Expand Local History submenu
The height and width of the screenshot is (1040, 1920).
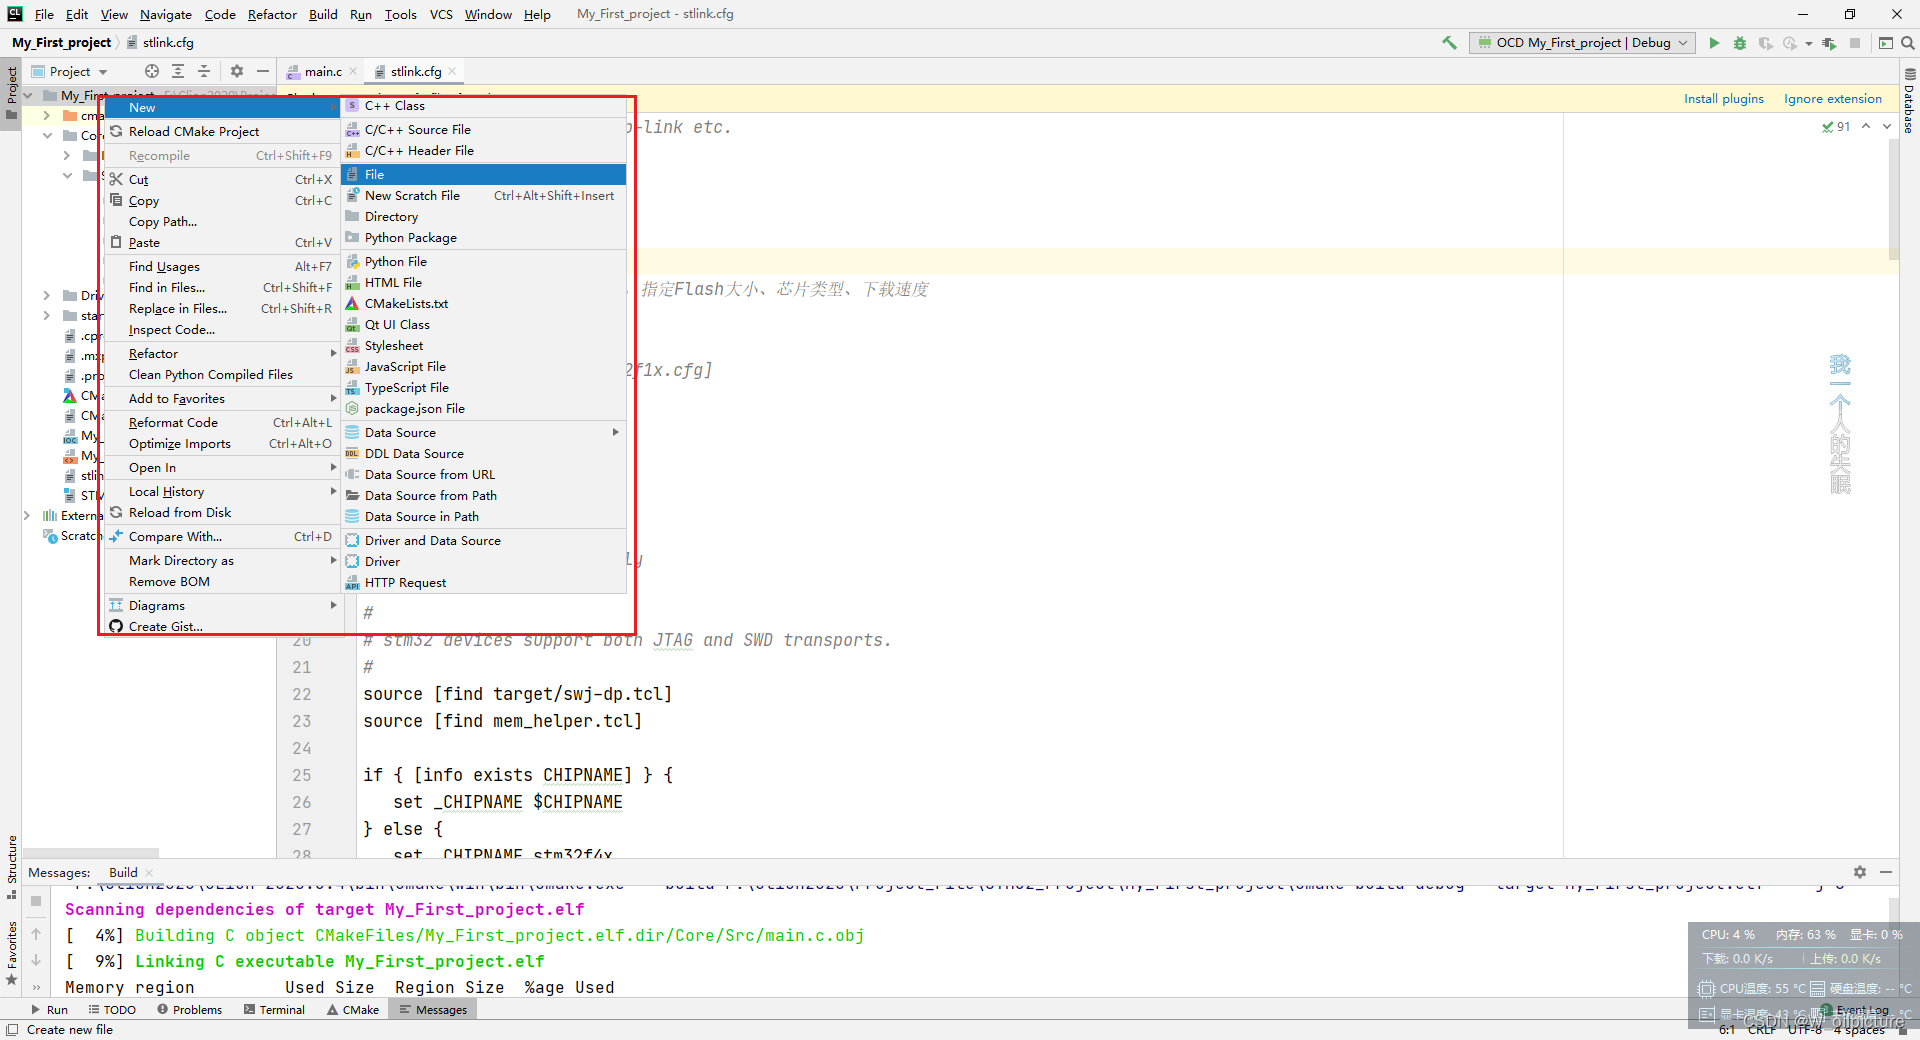tap(223, 492)
